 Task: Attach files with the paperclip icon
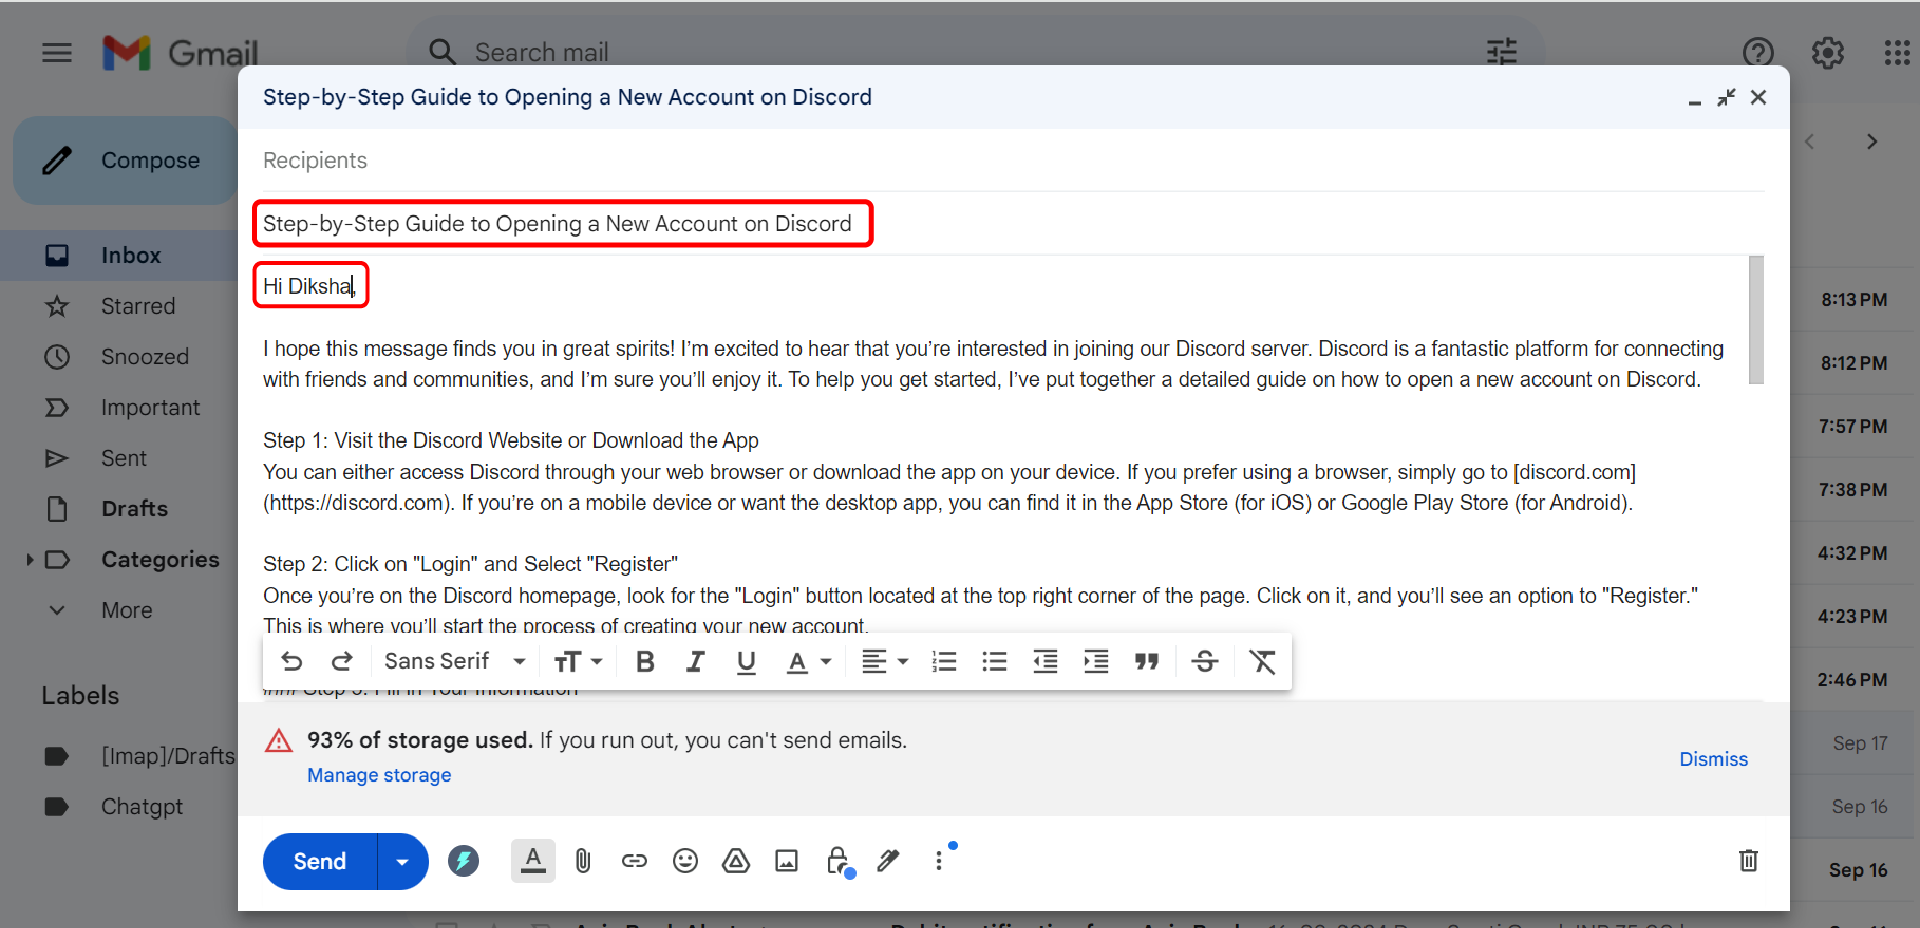tap(583, 861)
